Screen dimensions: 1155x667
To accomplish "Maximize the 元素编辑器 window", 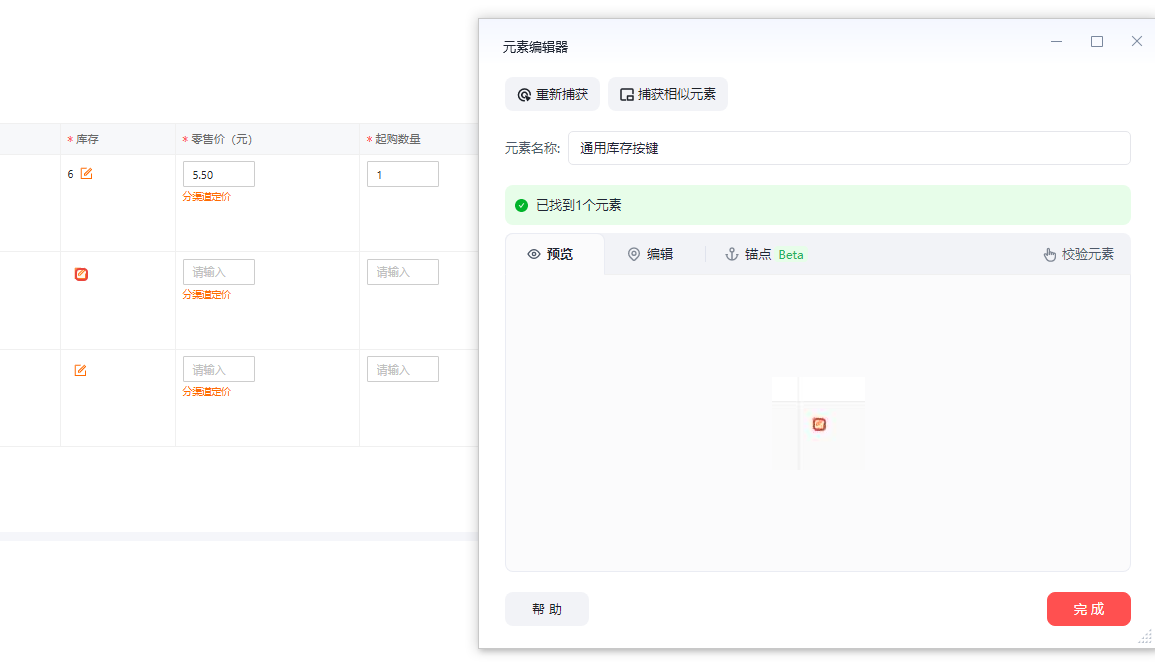I will point(1097,41).
